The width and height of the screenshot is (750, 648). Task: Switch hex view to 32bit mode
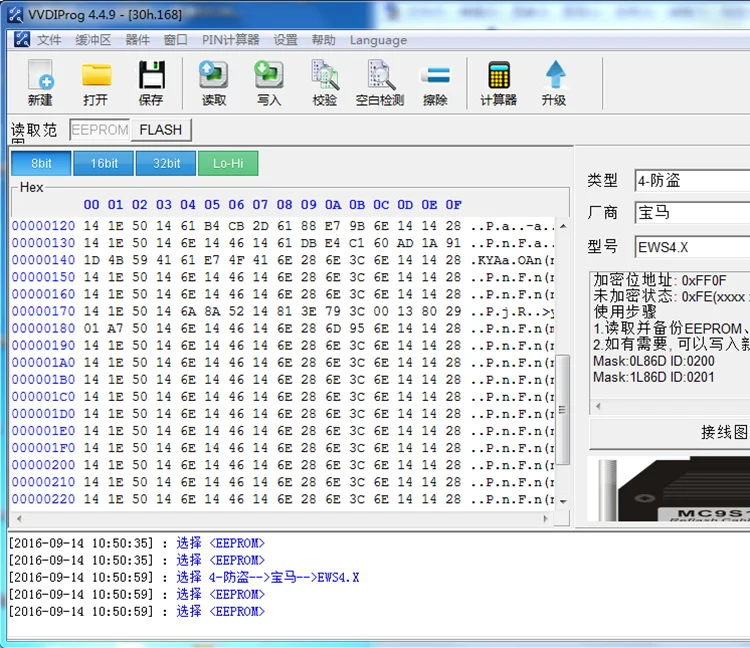[166, 164]
